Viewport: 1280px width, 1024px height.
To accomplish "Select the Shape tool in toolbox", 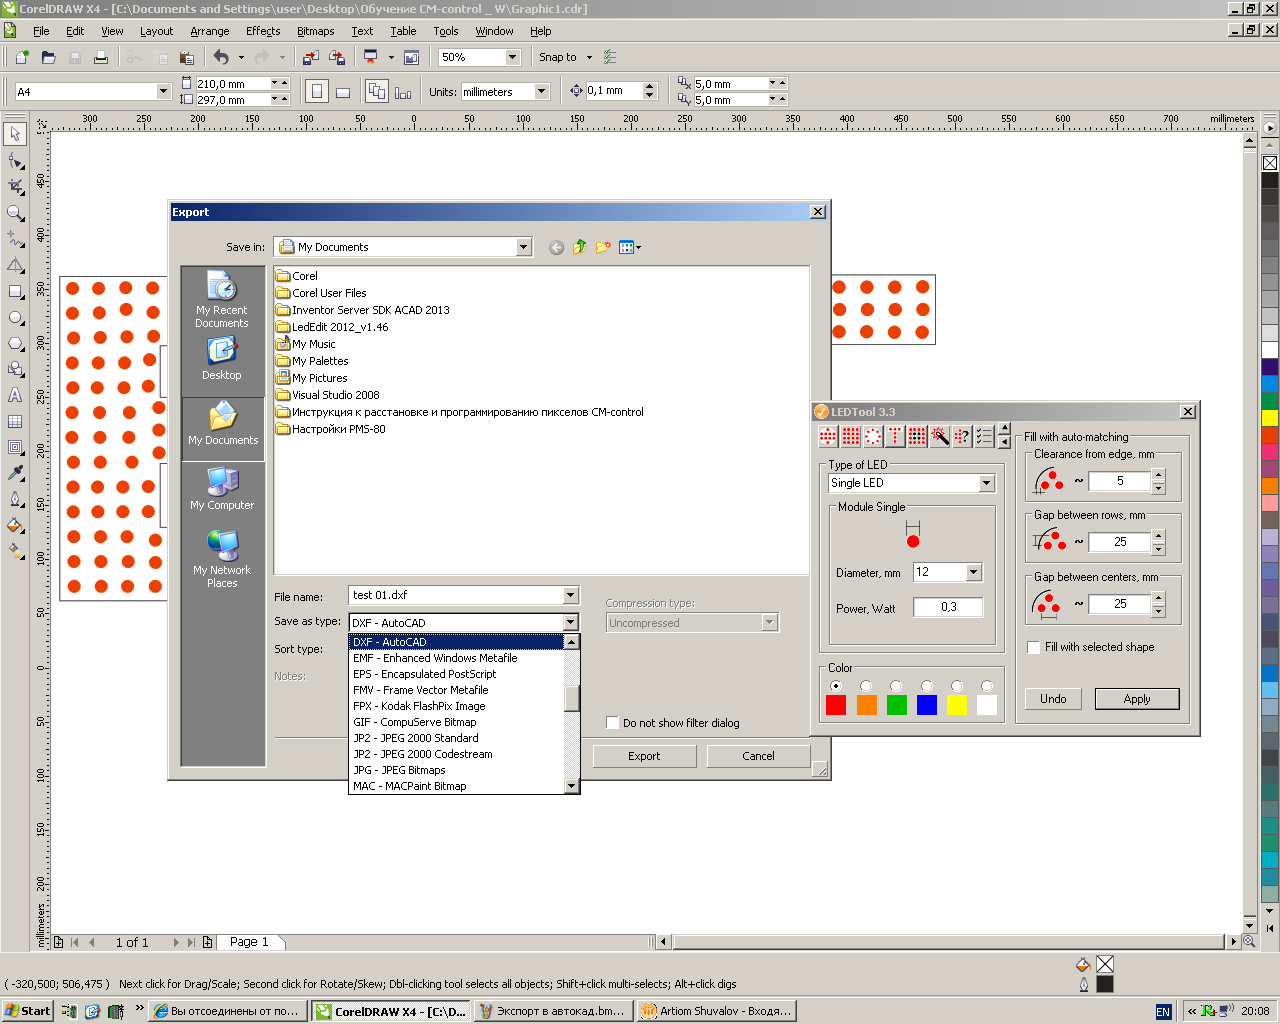I will pos(15,160).
